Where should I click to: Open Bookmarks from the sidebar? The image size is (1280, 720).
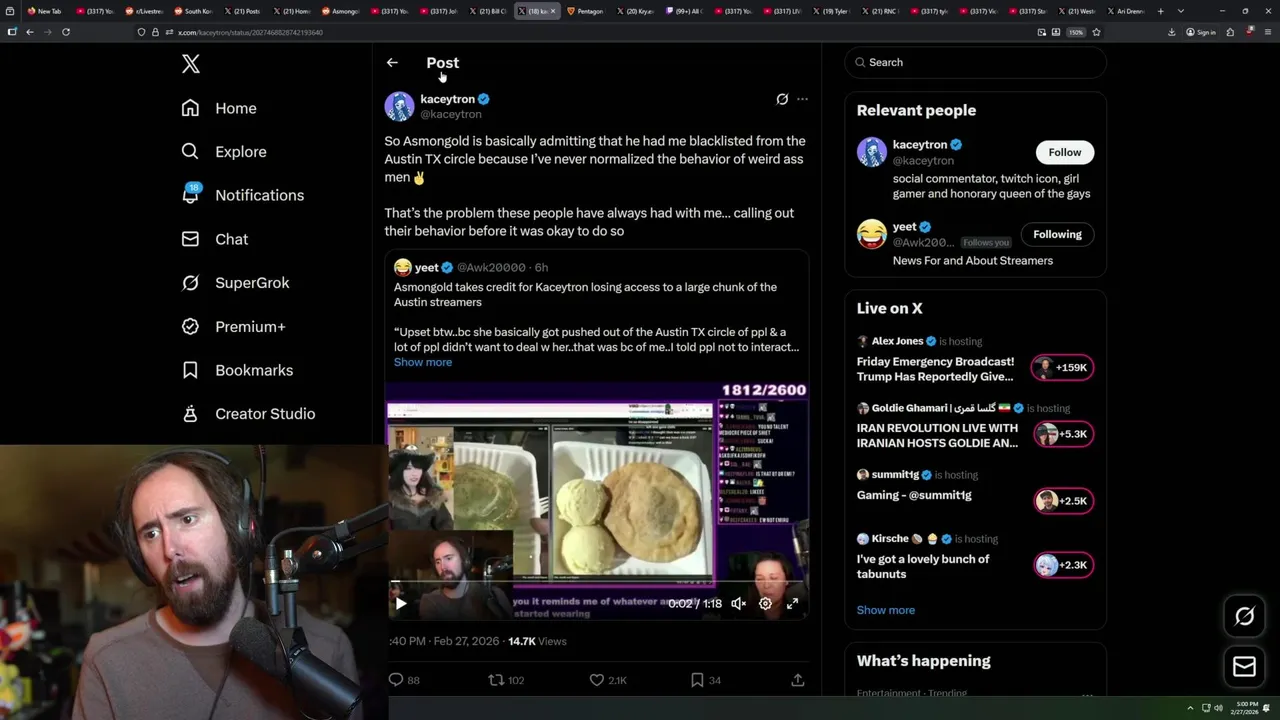(237, 370)
